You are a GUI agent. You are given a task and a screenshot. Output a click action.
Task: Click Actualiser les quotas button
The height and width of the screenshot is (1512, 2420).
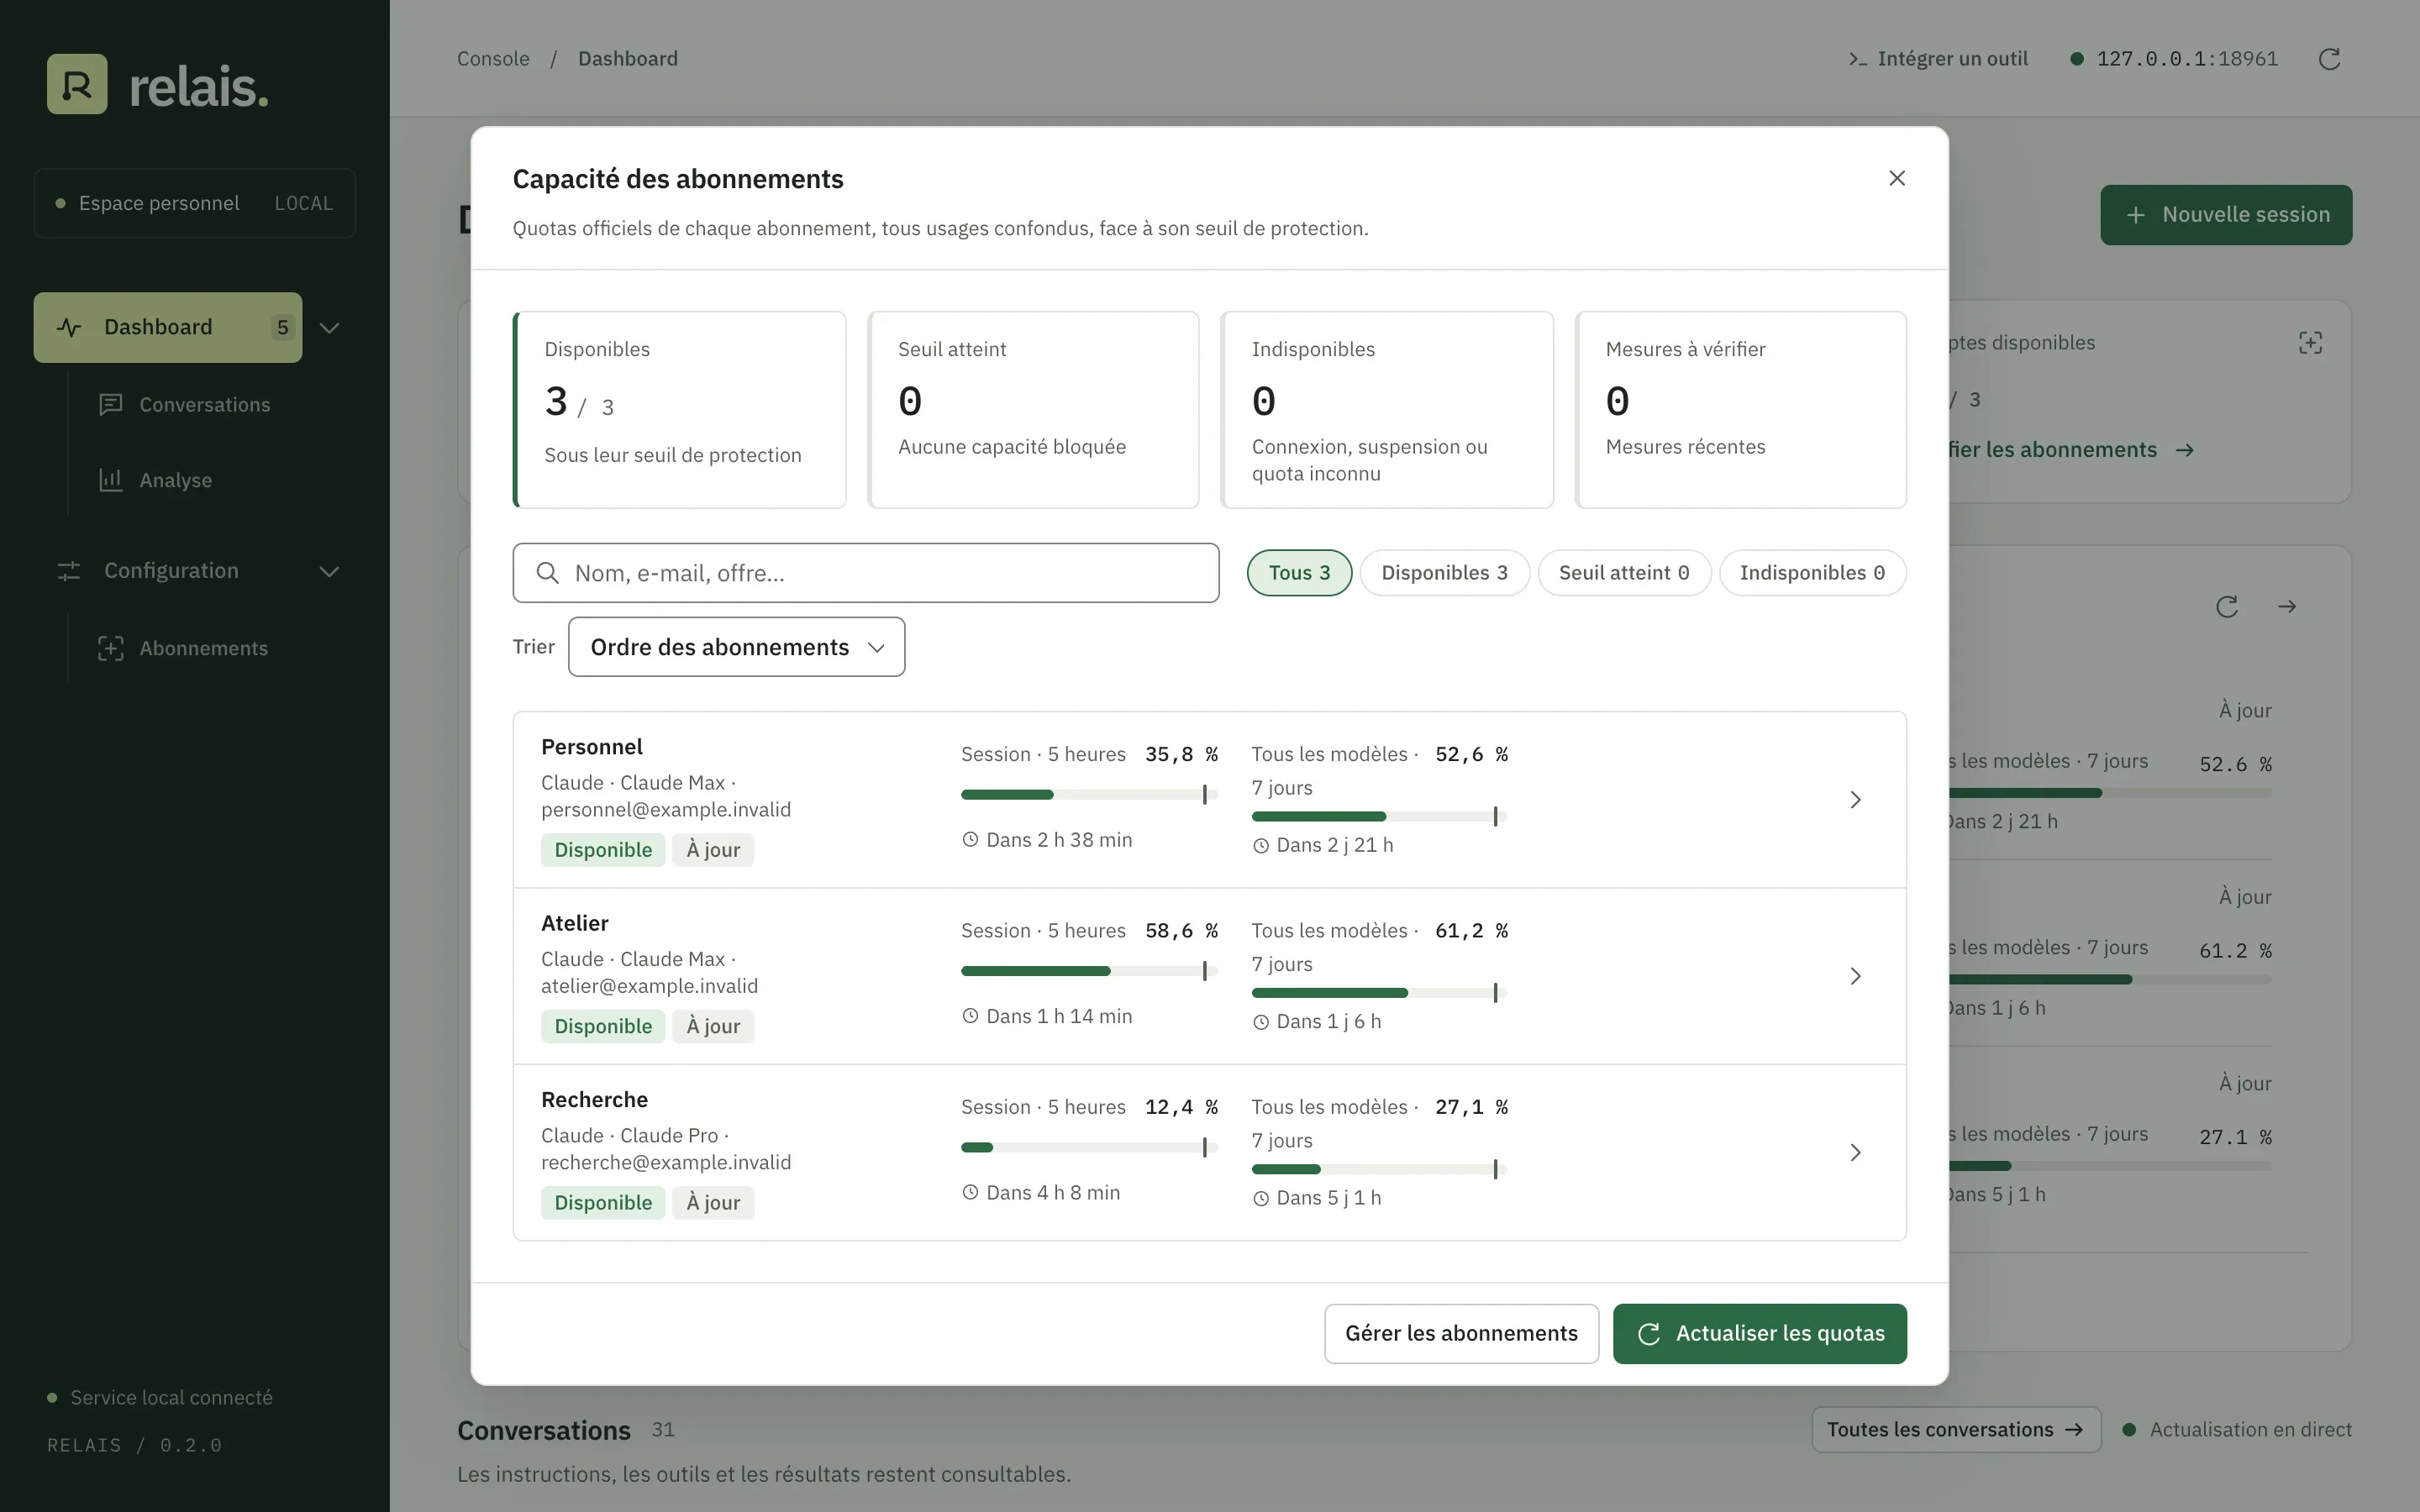[x=1759, y=1334]
